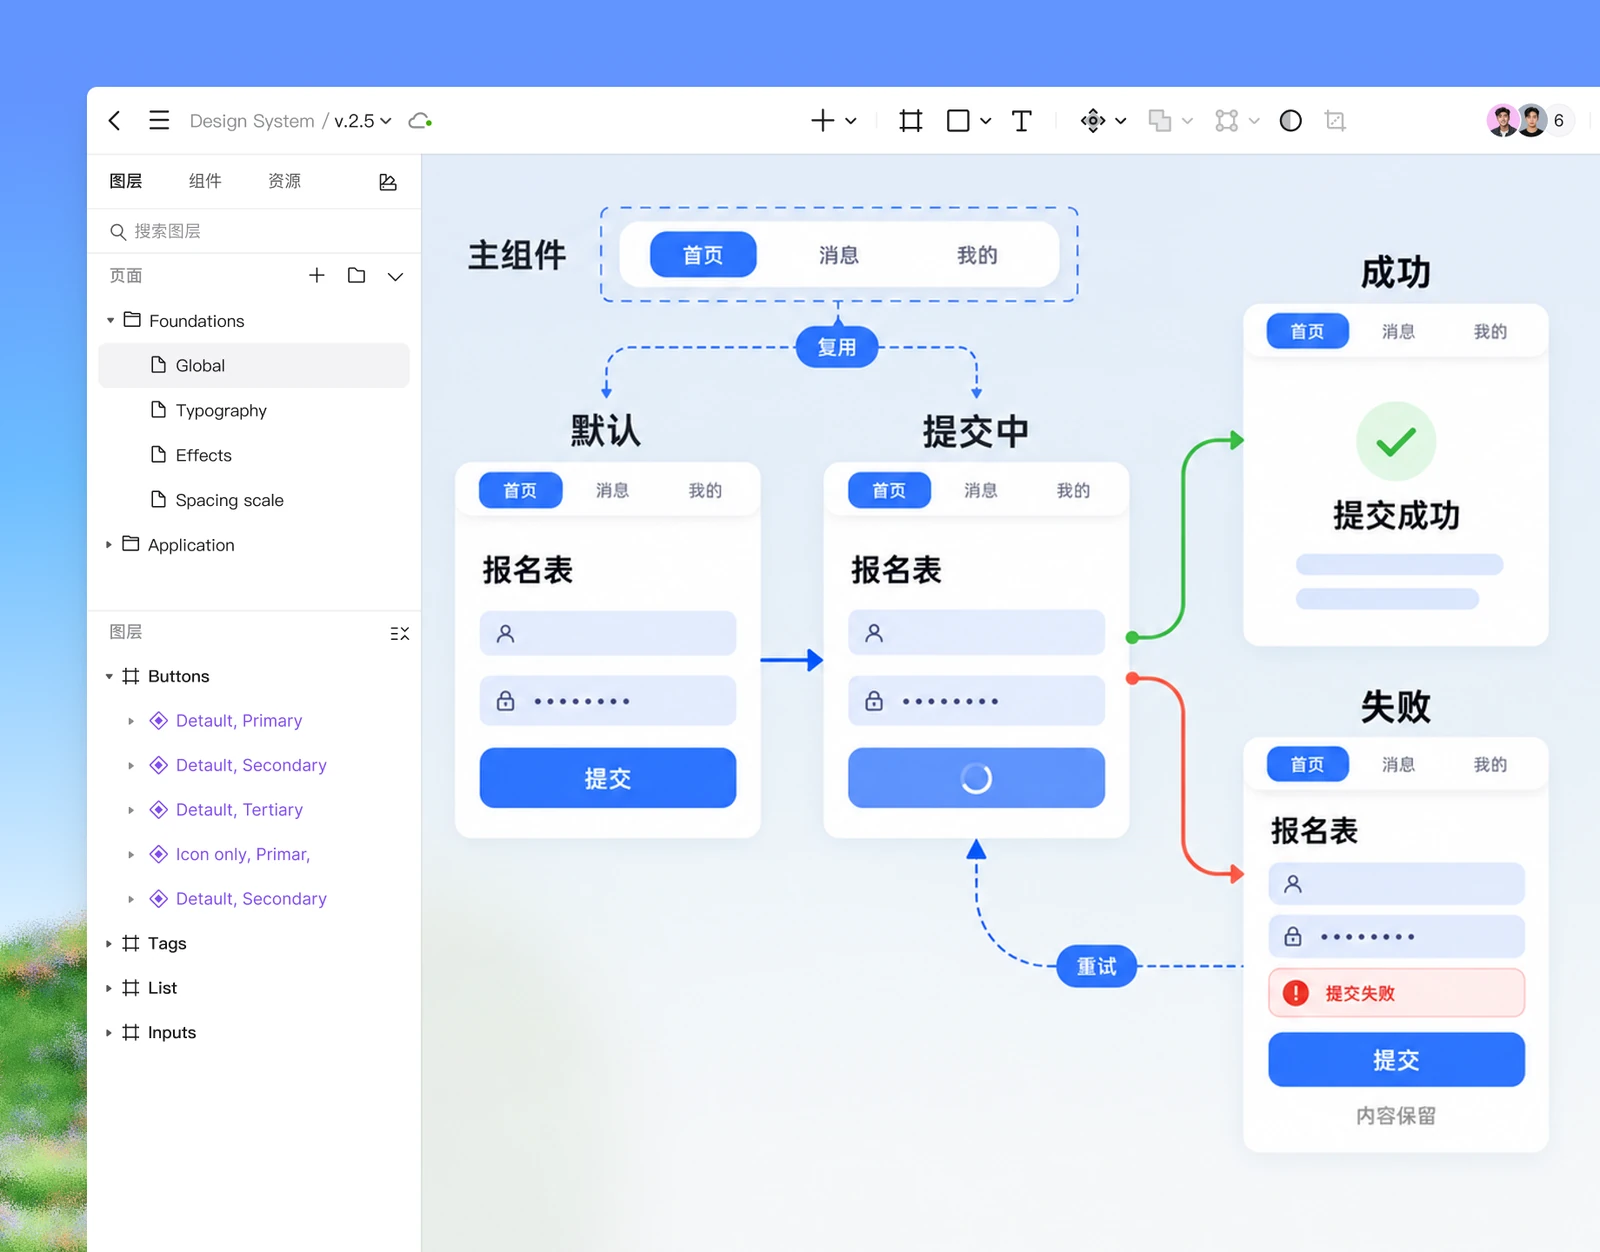Select the Detault, Tertiary layer
The height and width of the screenshot is (1252, 1600).
click(x=239, y=810)
